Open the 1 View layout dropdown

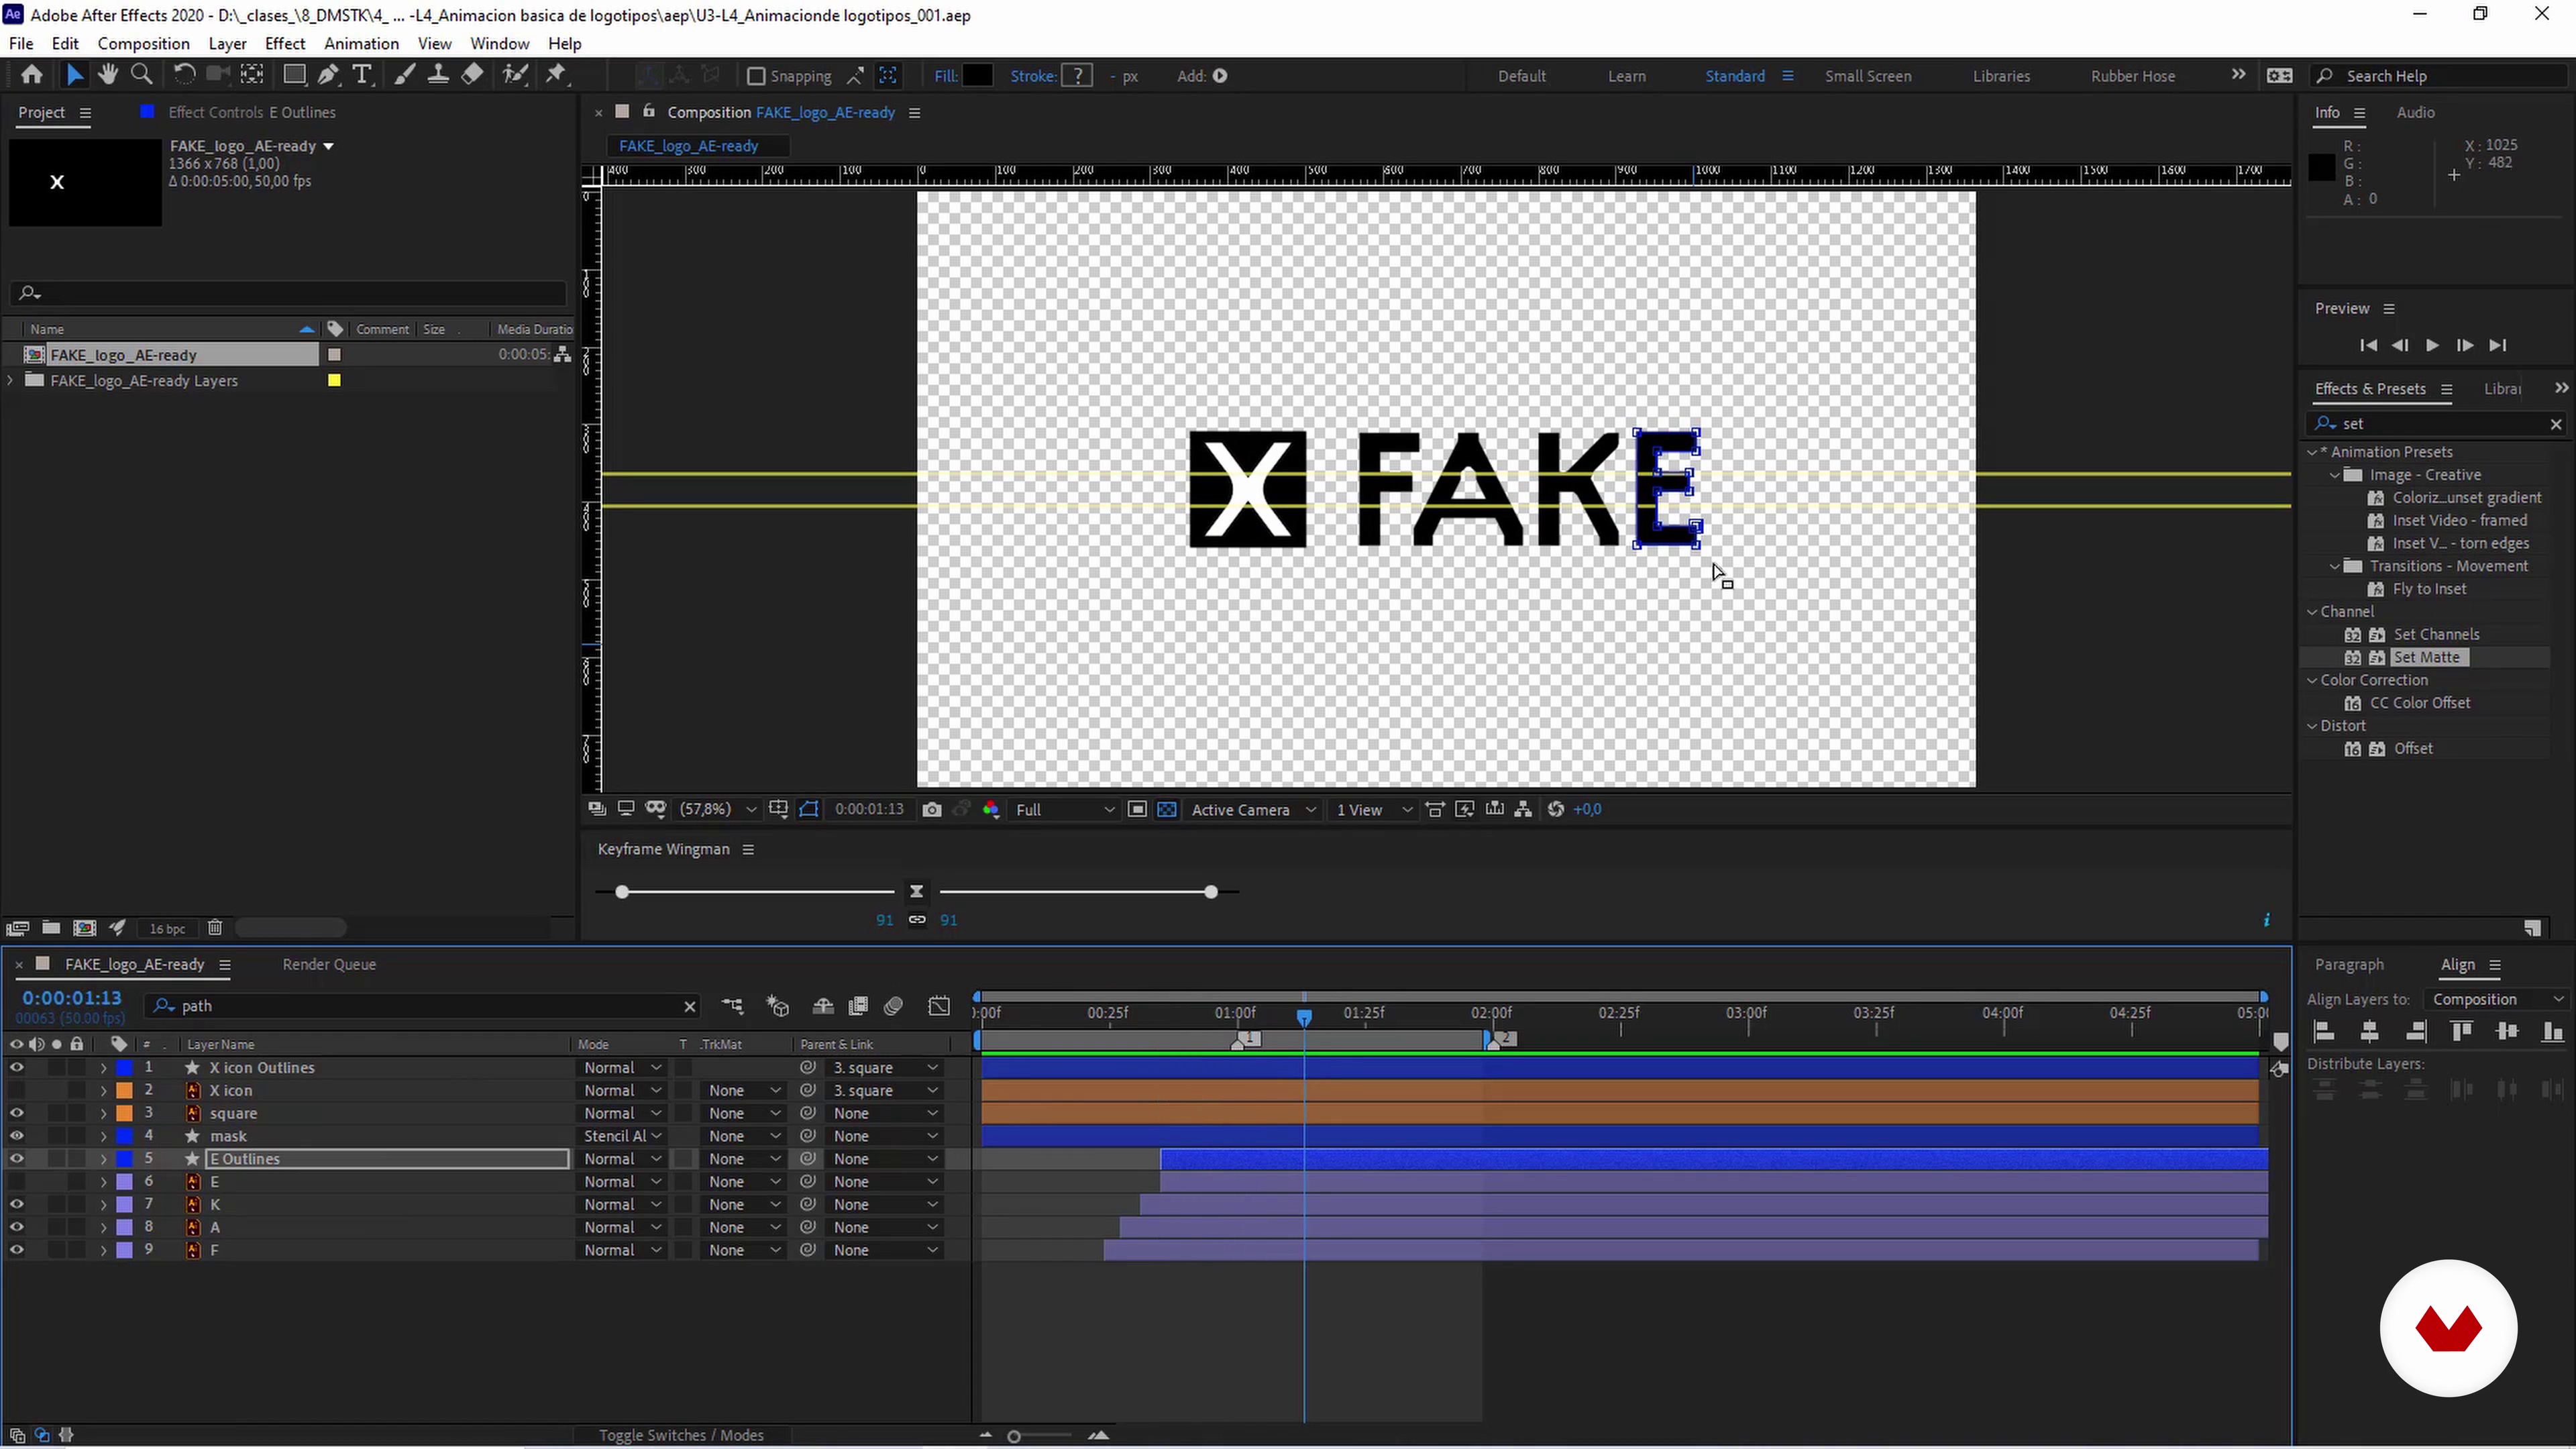coord(1374,809)
